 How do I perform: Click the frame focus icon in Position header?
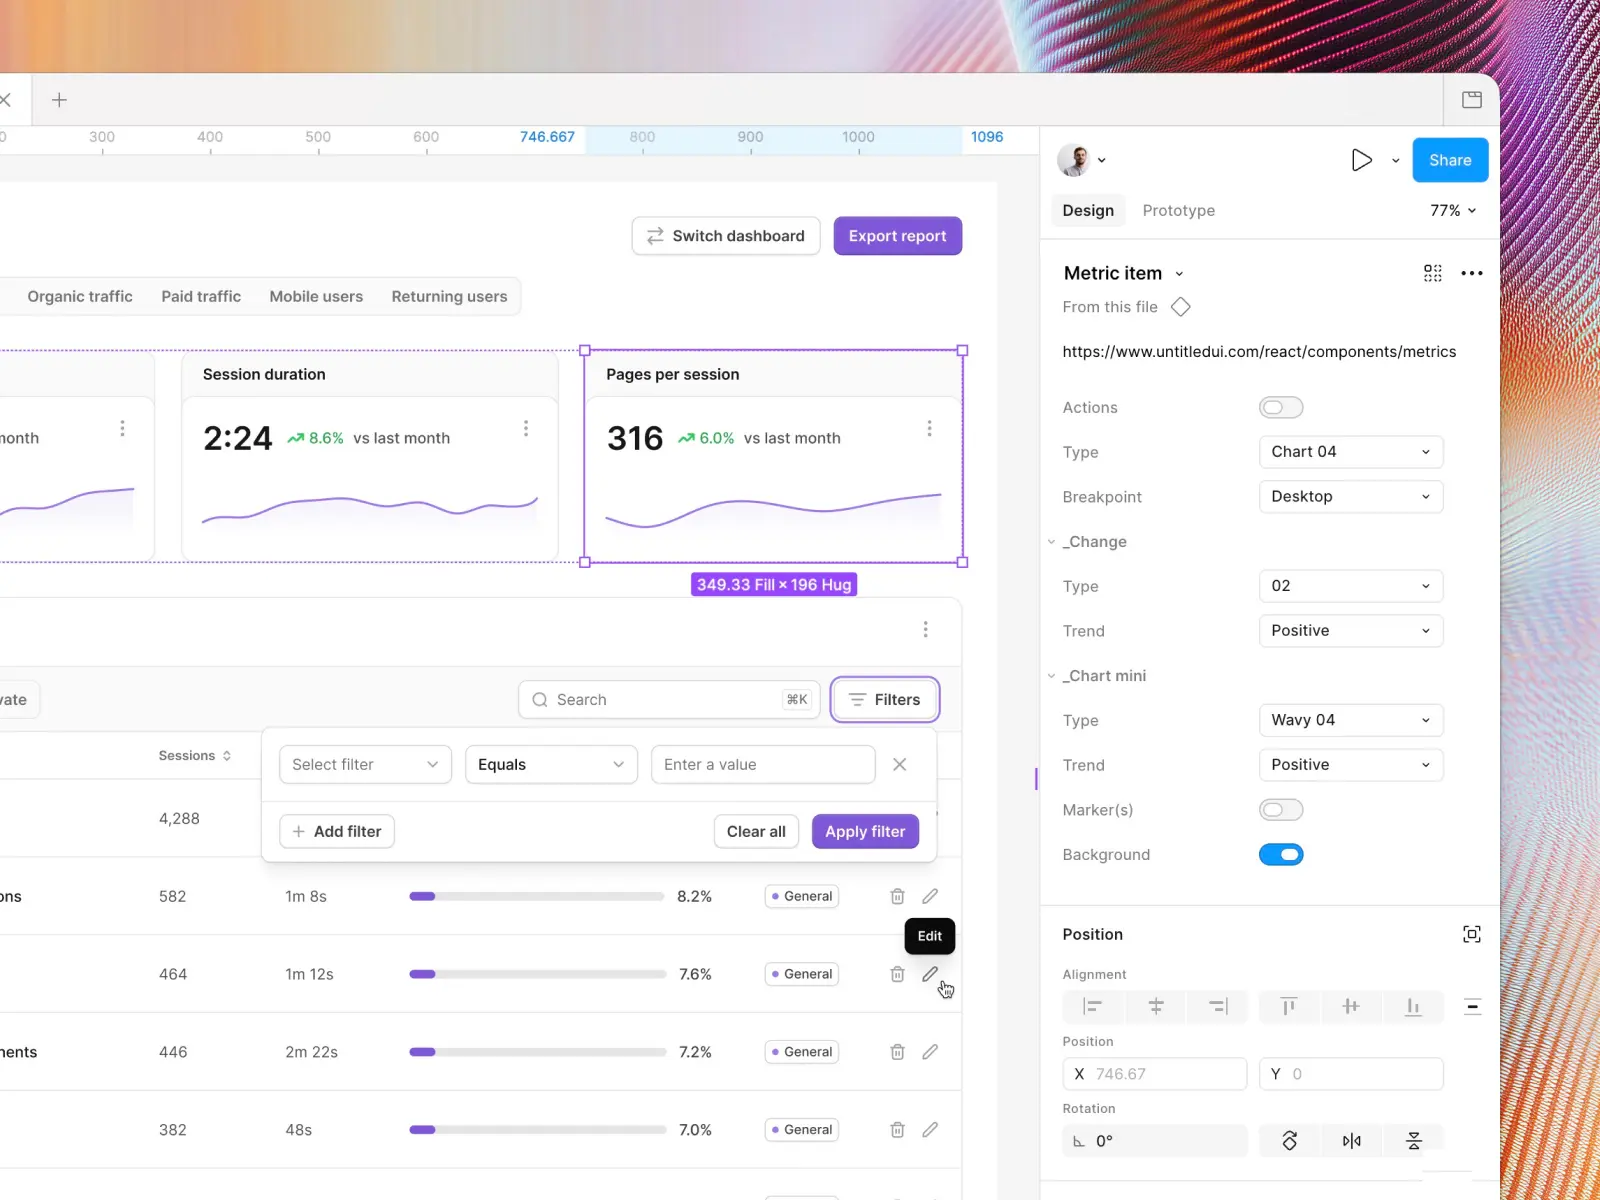tap(1472, 934)
